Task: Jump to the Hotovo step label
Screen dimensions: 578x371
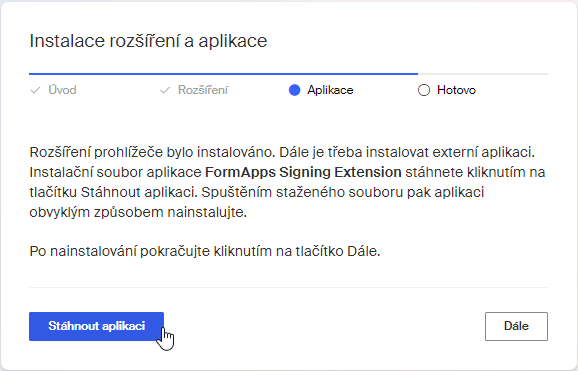Action: (x=456, y=90)
